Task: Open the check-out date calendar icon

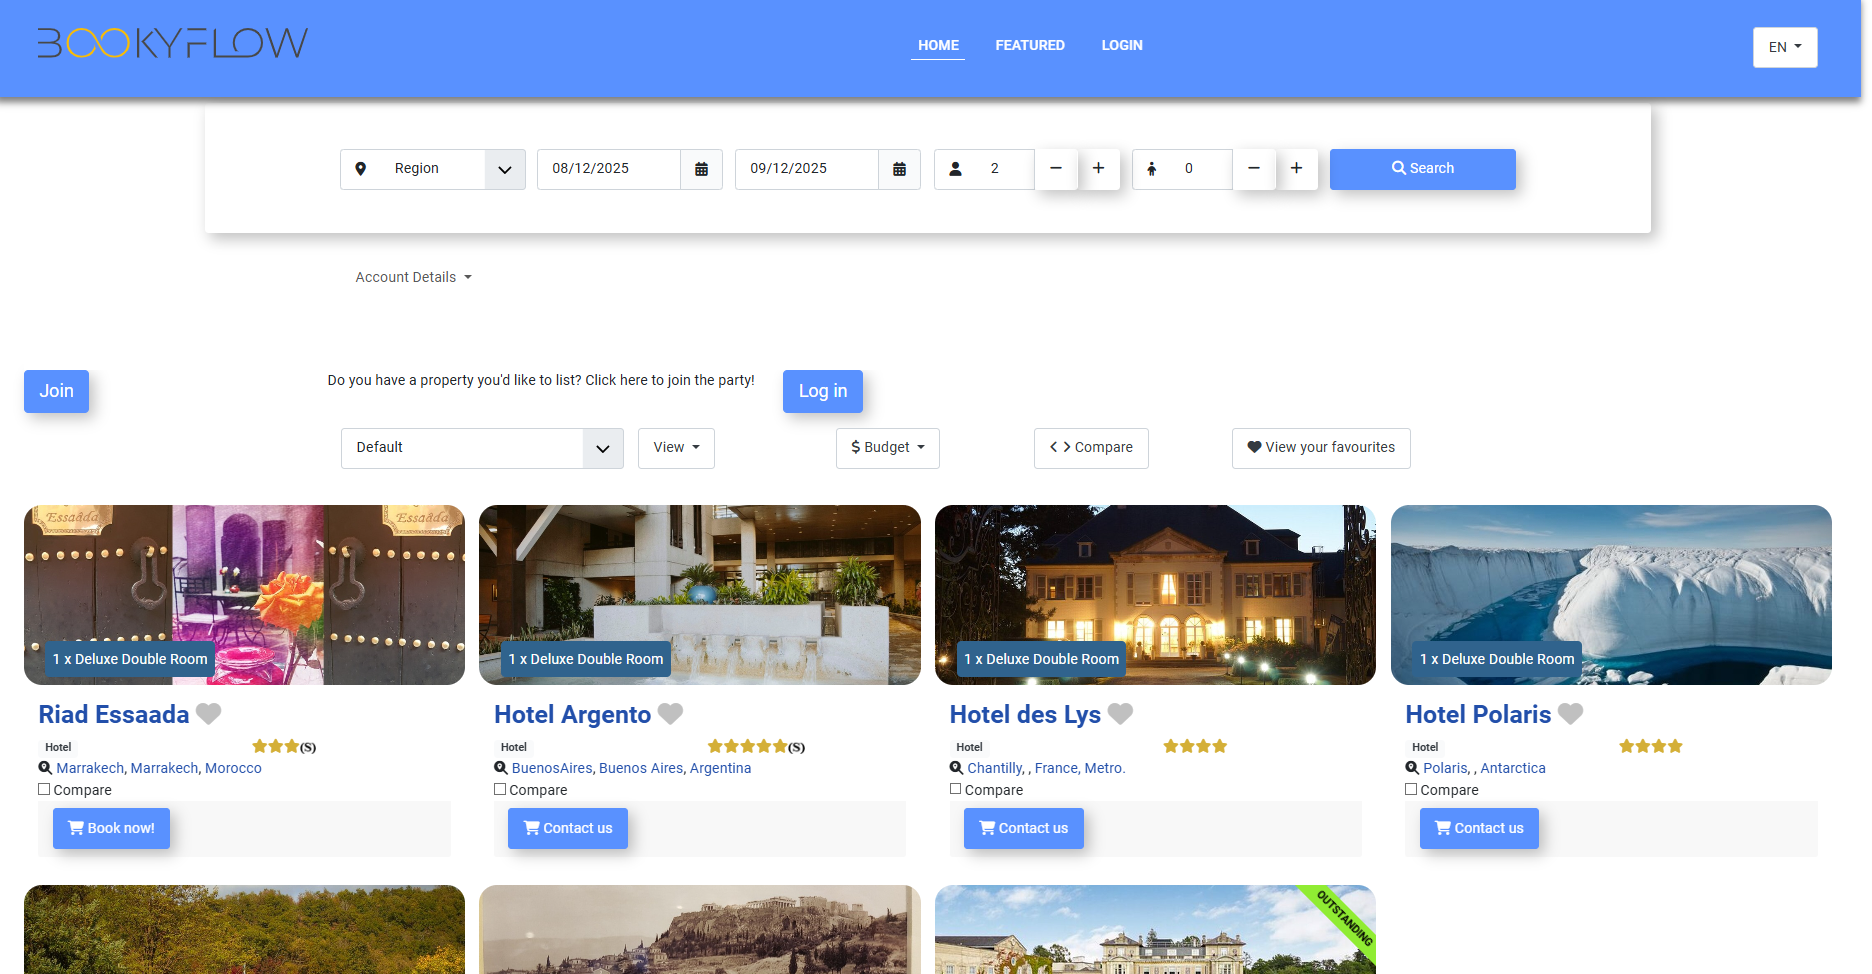Action: point(899,169)
